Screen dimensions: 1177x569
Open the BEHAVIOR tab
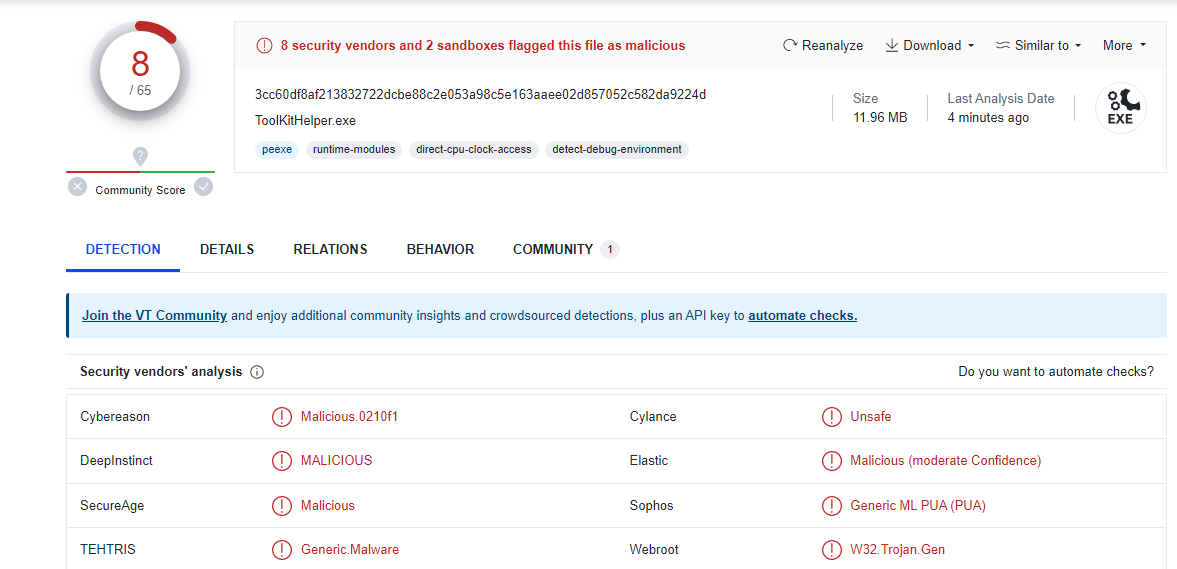click(440, 250)
